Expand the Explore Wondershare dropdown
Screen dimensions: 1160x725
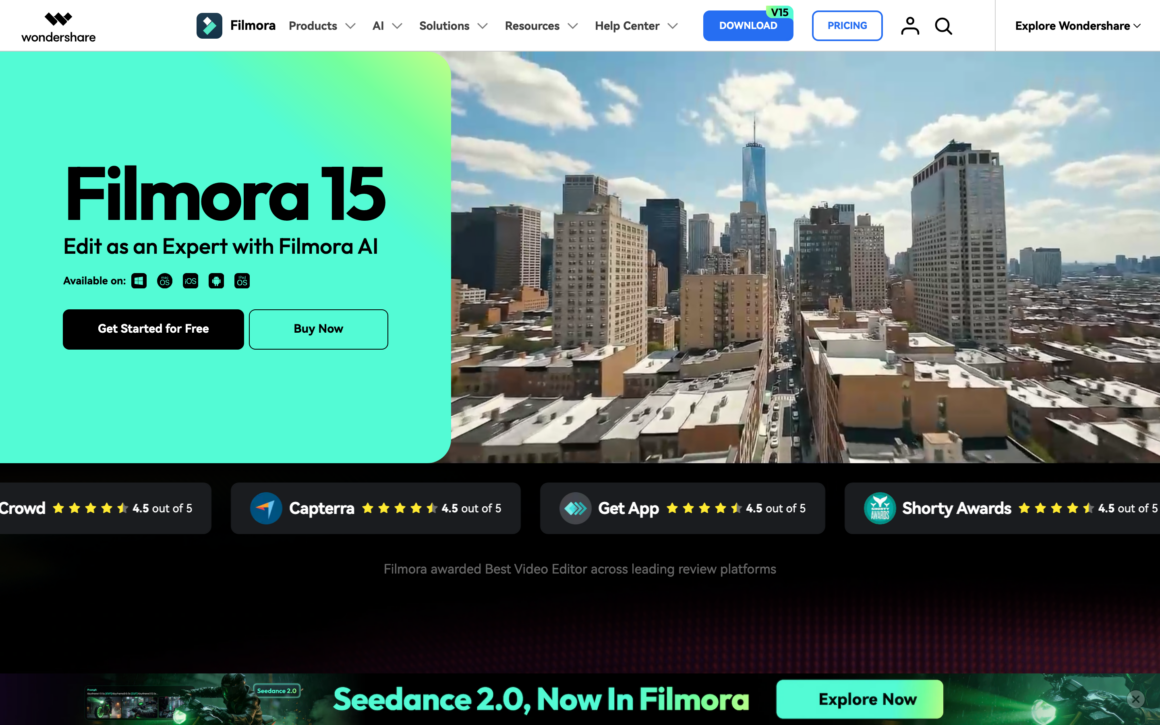1077,25
